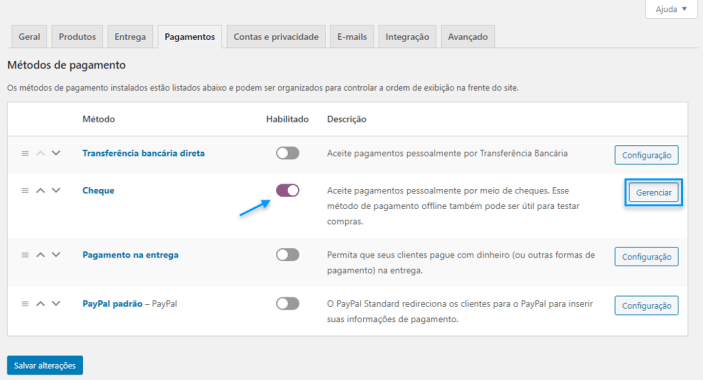Image resolution: width=703 pixels, height=380 pixels.
Task: Open the Avançado tab
Action: tap(468, 37)
